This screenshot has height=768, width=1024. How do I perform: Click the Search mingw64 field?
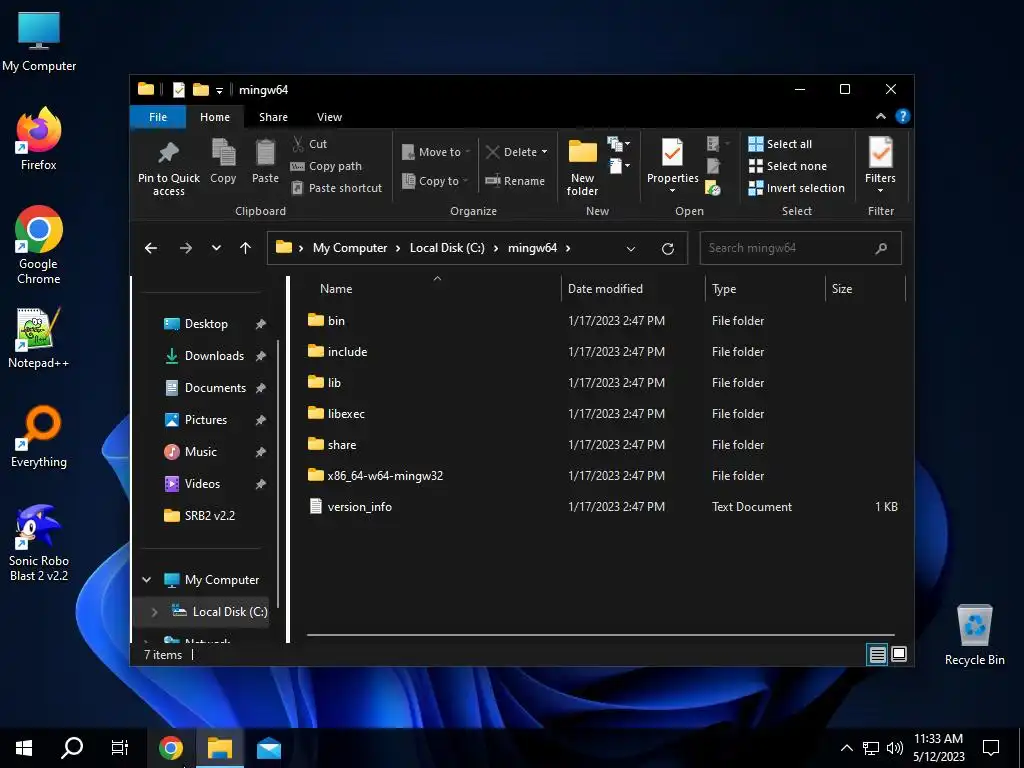801,248
